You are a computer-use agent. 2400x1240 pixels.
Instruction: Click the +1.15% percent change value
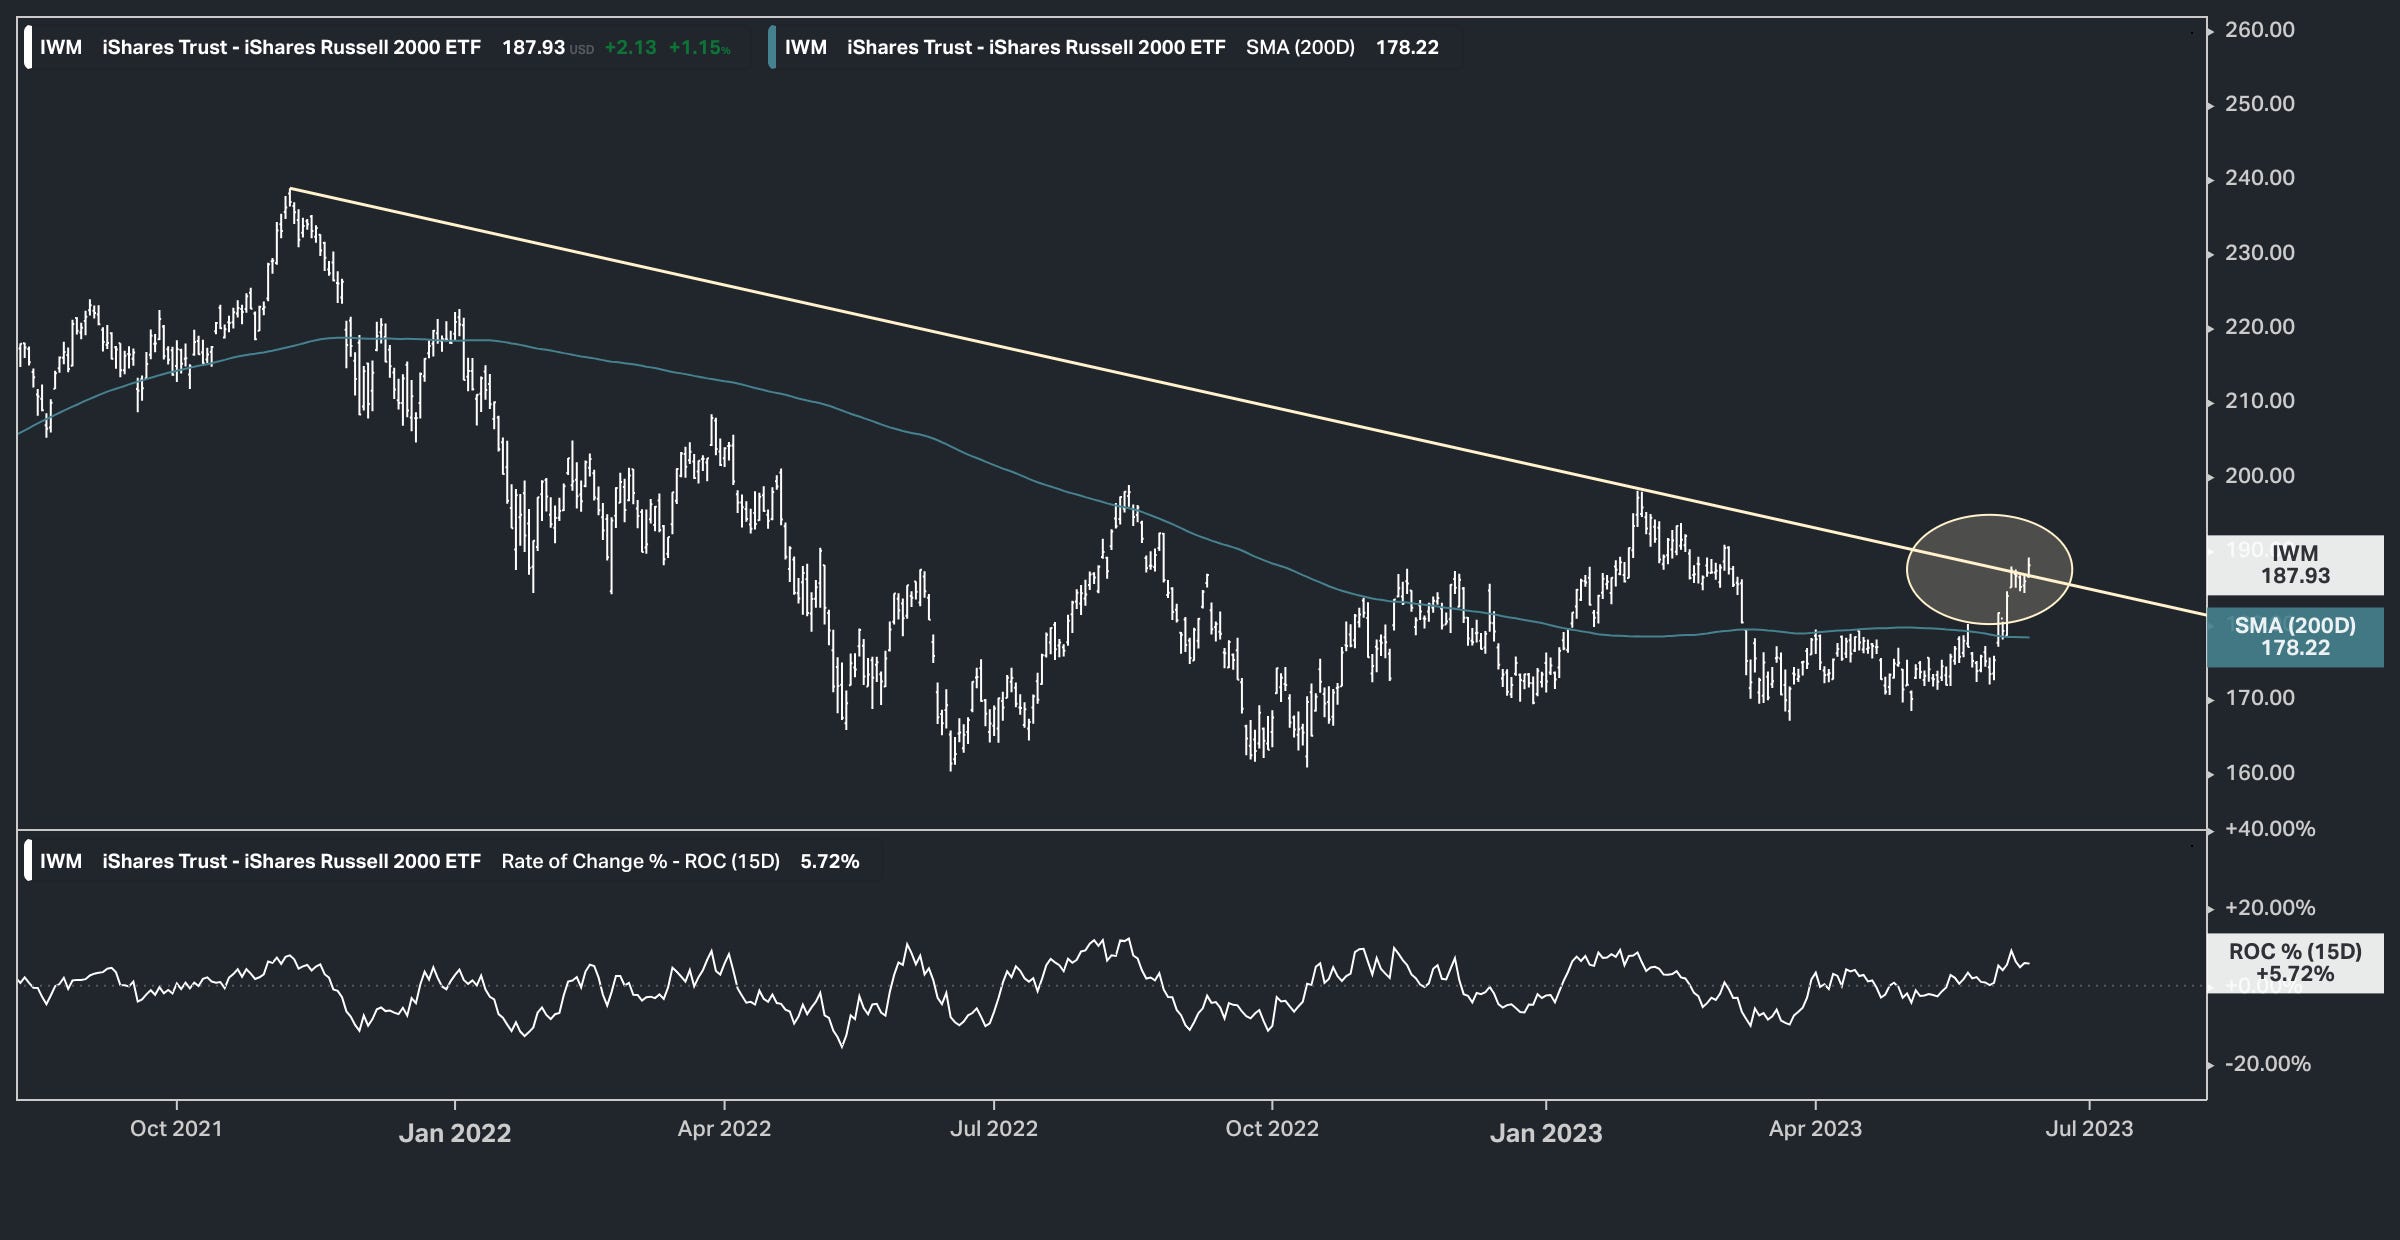(x=699, y=47)
